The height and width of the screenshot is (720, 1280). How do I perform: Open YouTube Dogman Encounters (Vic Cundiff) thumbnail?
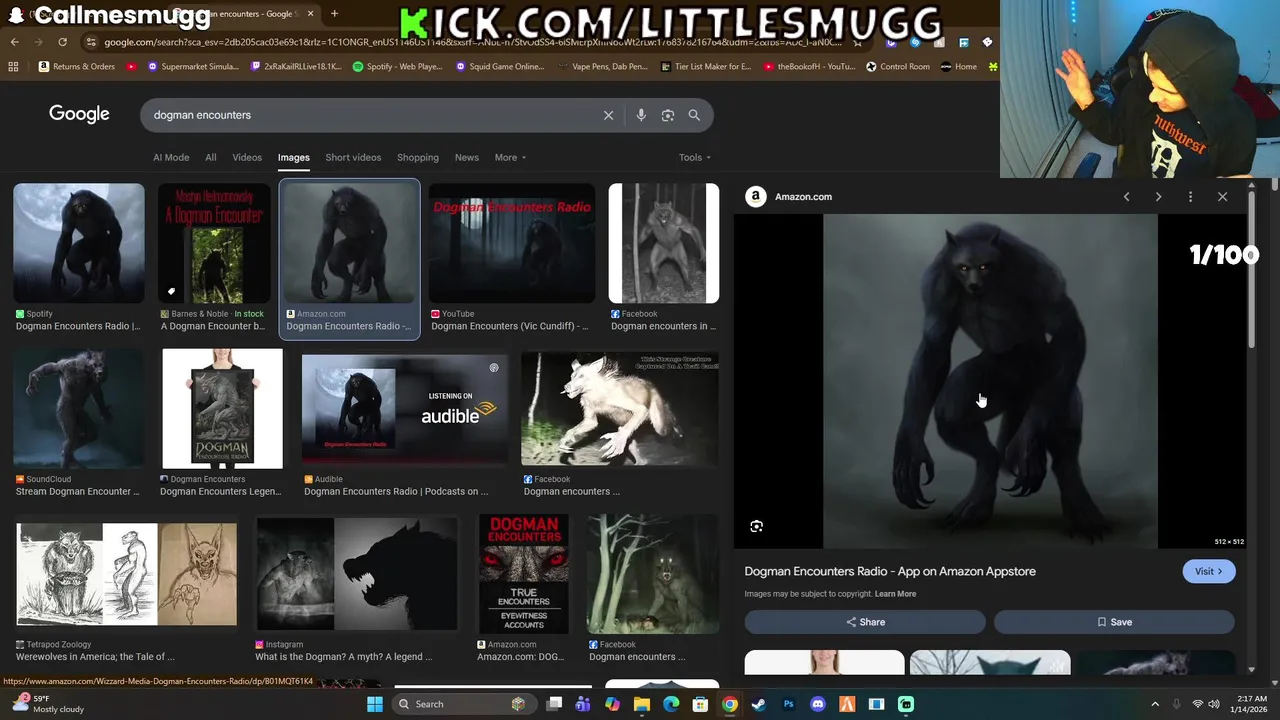coord(512,243)
